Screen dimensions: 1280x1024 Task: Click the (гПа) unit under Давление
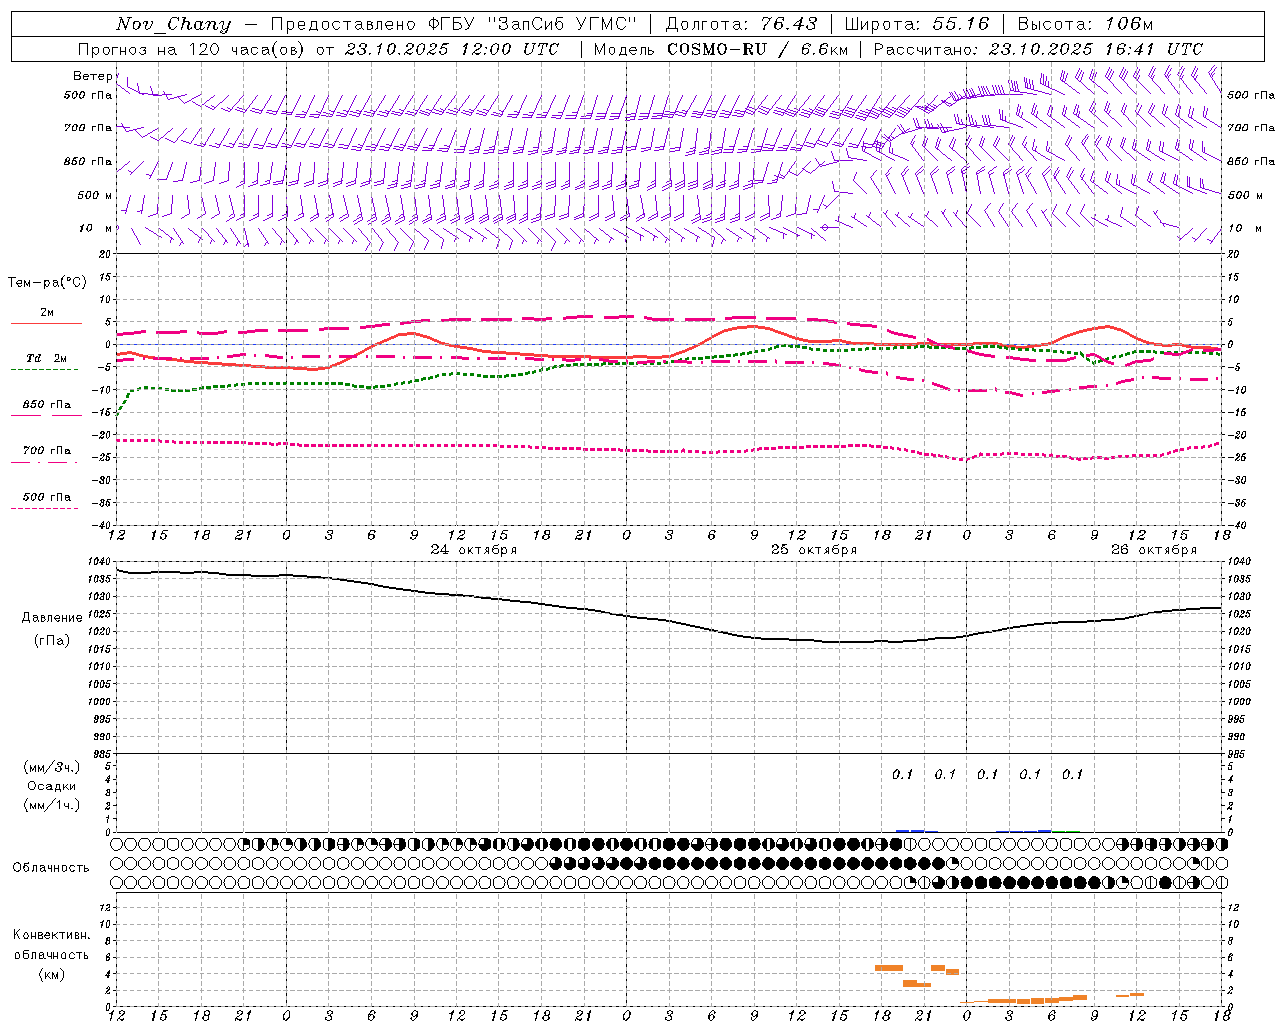(x=52, y=641)
